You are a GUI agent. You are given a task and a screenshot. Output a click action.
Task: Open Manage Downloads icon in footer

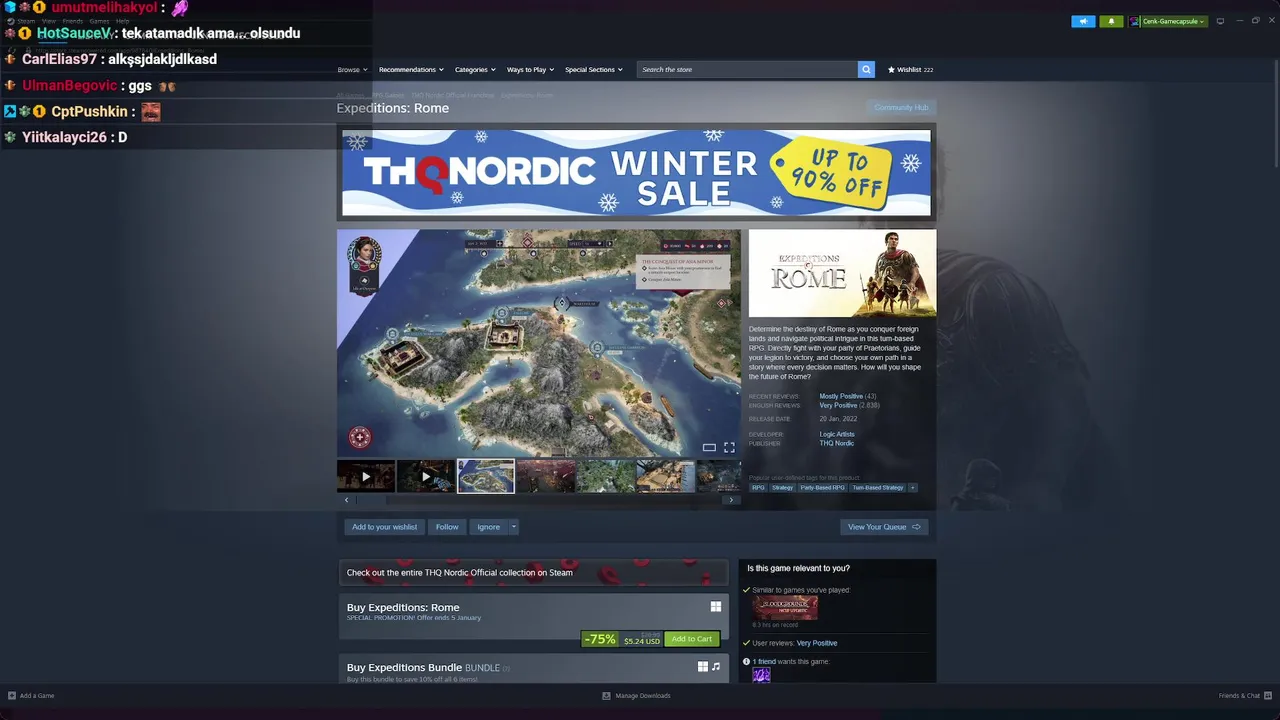pyautogui.click(x=606, y=696)
